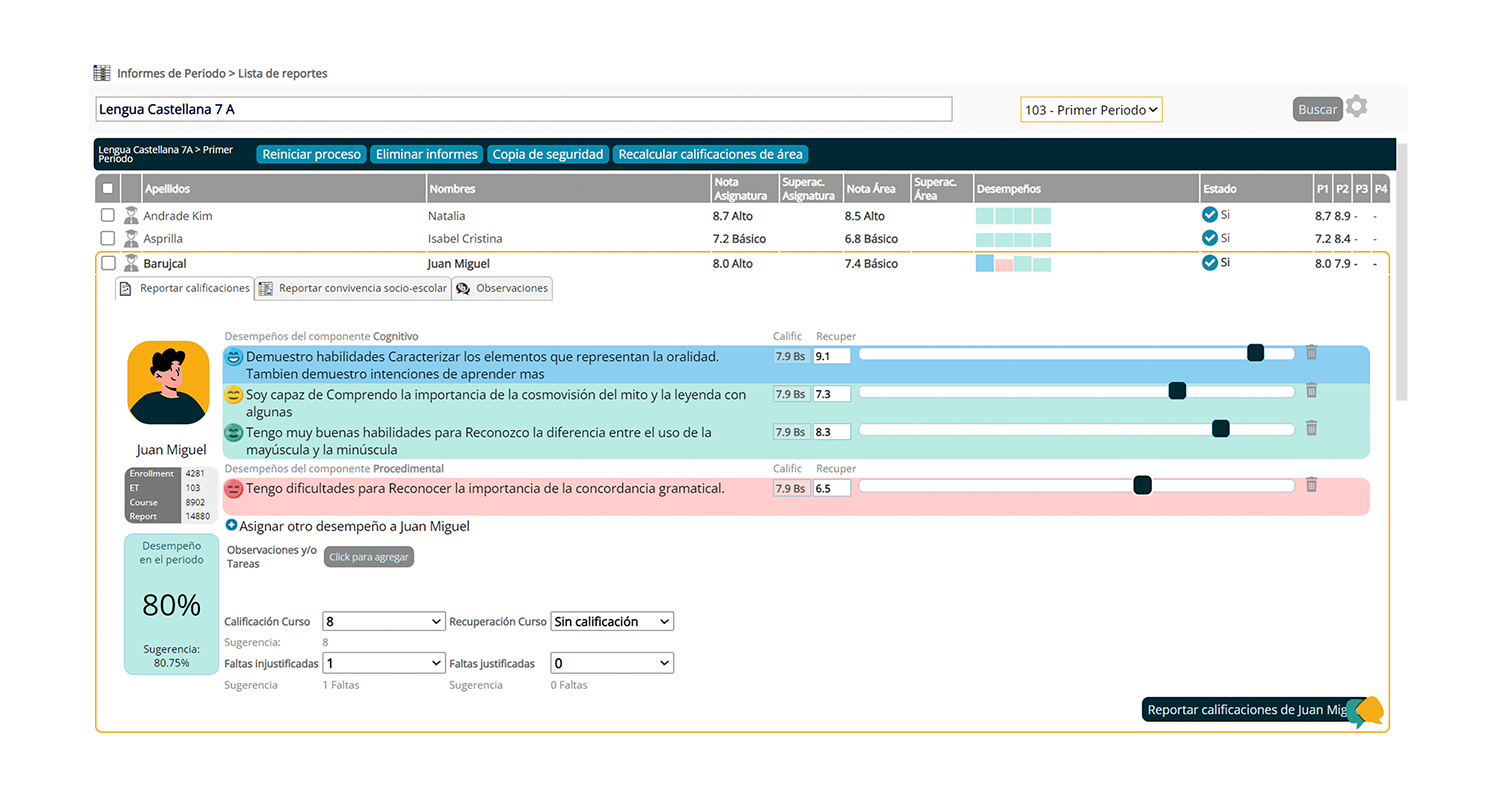Image resolution: width=1500 pixels, height=800 pixels.
Task: Select the checkbox for Asprilla row
Action: [x=108, y=239]
